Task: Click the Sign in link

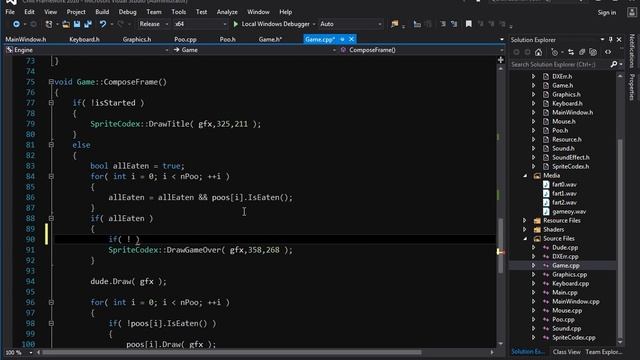Action: [607, 13]
